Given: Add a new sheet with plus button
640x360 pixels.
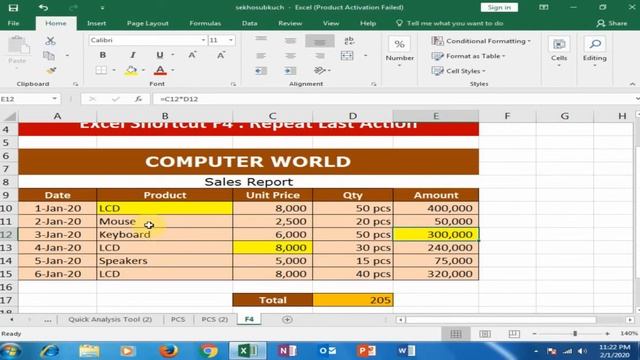Looking at the screenshot, I should pyautogui.click(x=287, y=320).
